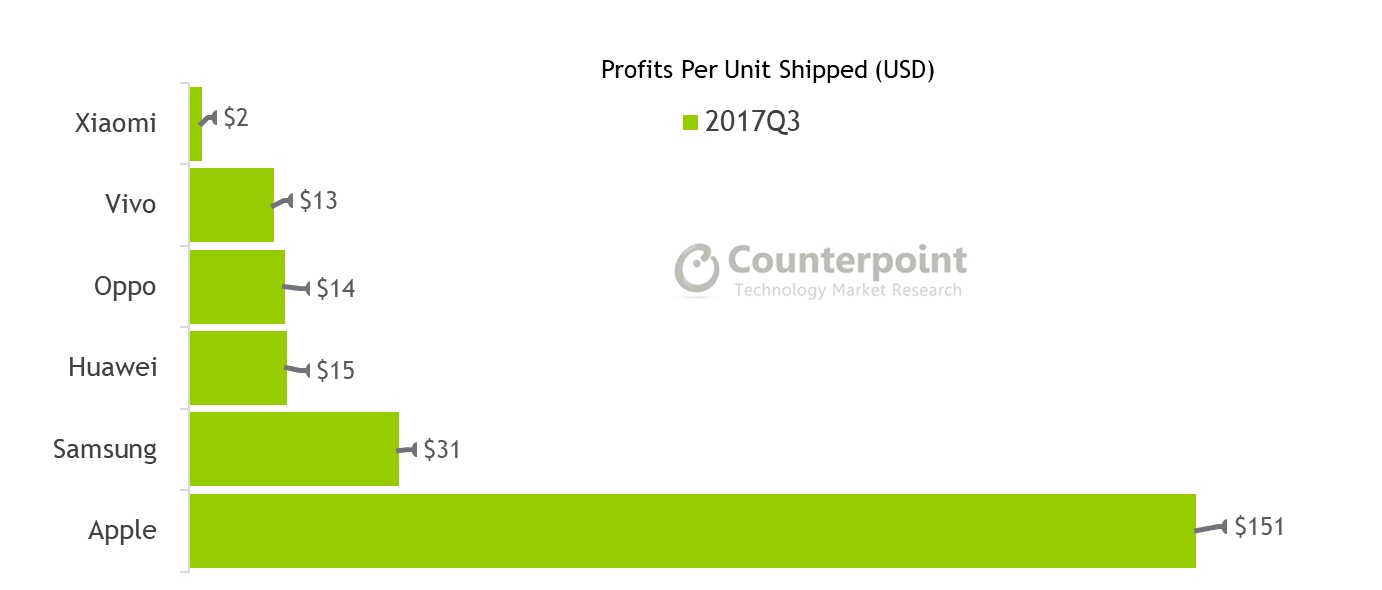Select the $15 data label
Screen dimensions: 1382x590
pyautogui.click(x=335, y=371)
